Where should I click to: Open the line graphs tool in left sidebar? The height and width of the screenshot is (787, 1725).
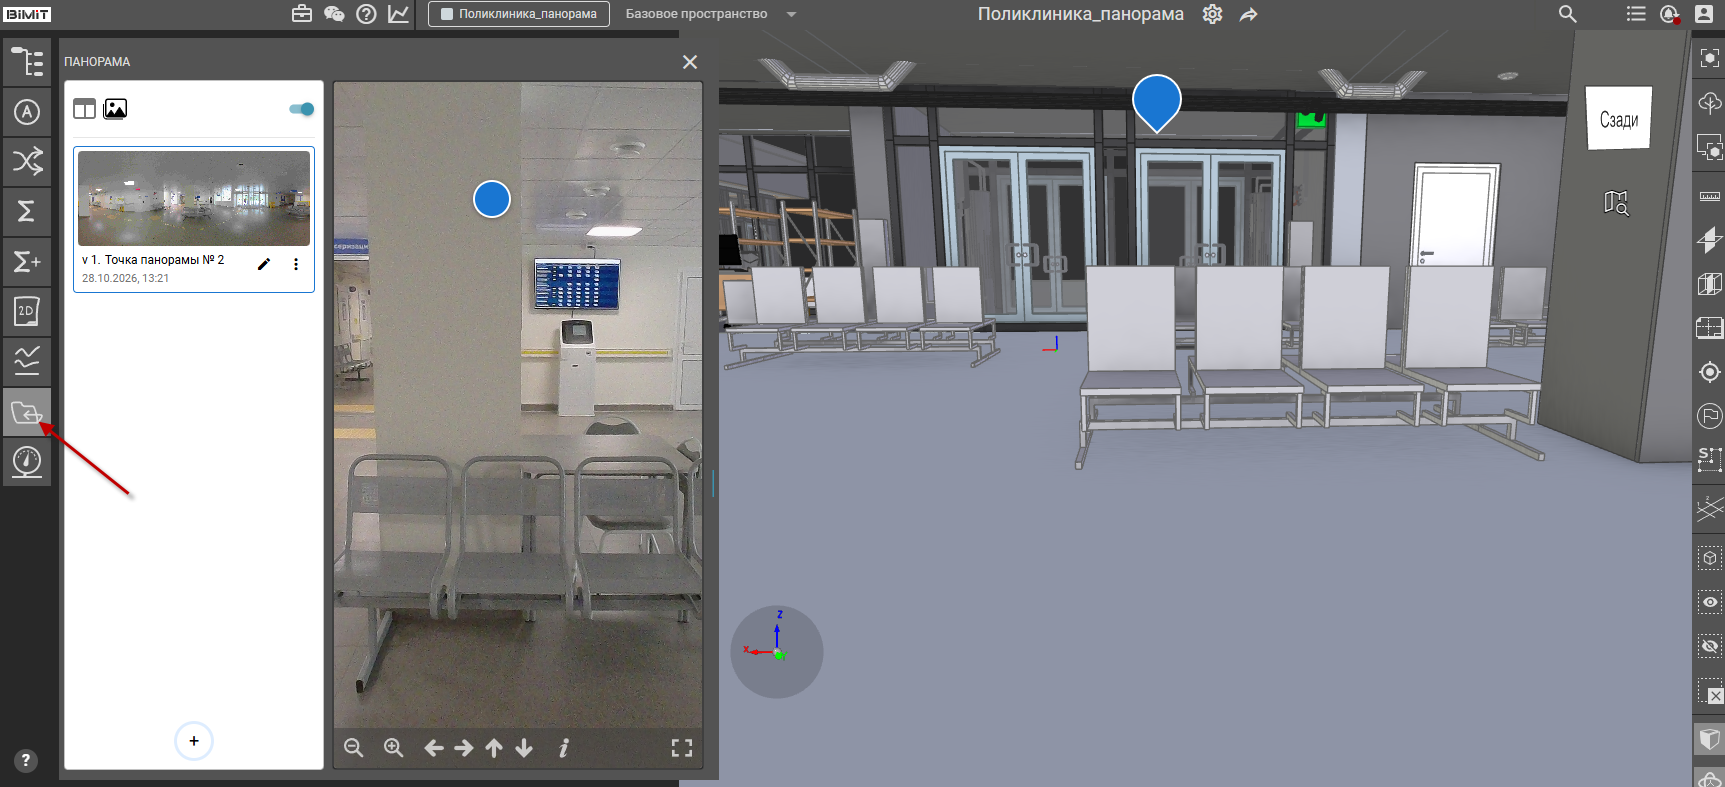[27, 361]
